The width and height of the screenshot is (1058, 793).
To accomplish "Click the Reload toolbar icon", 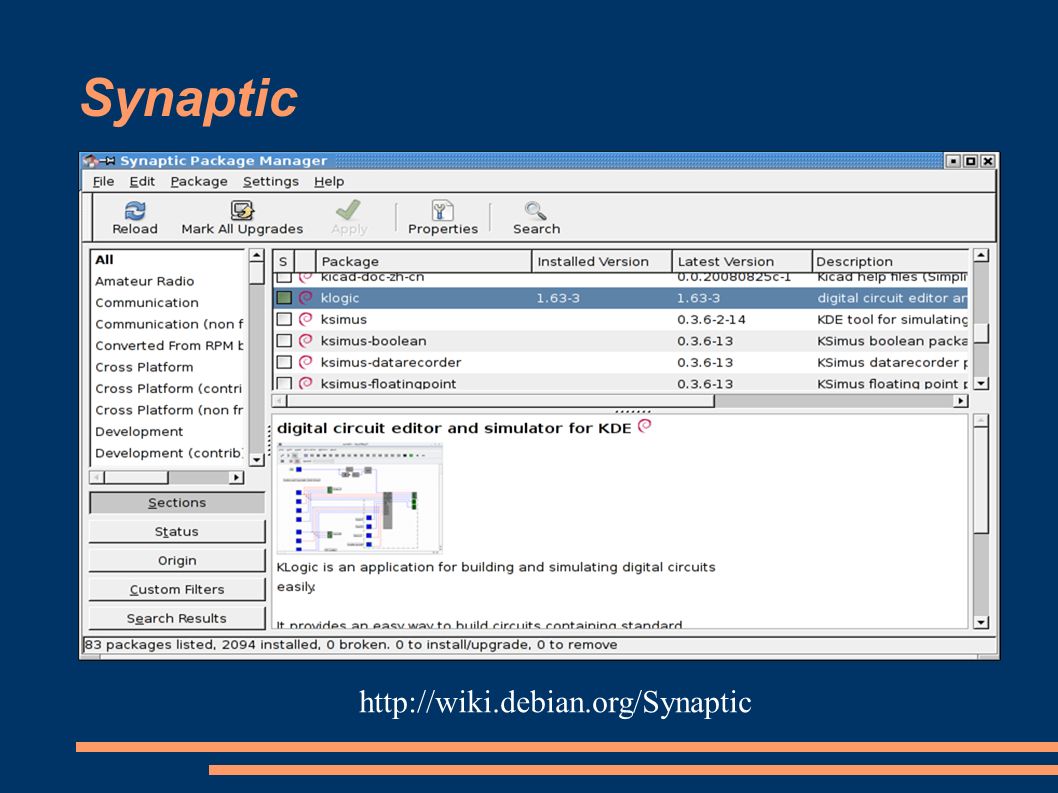I will click(135, 211).
